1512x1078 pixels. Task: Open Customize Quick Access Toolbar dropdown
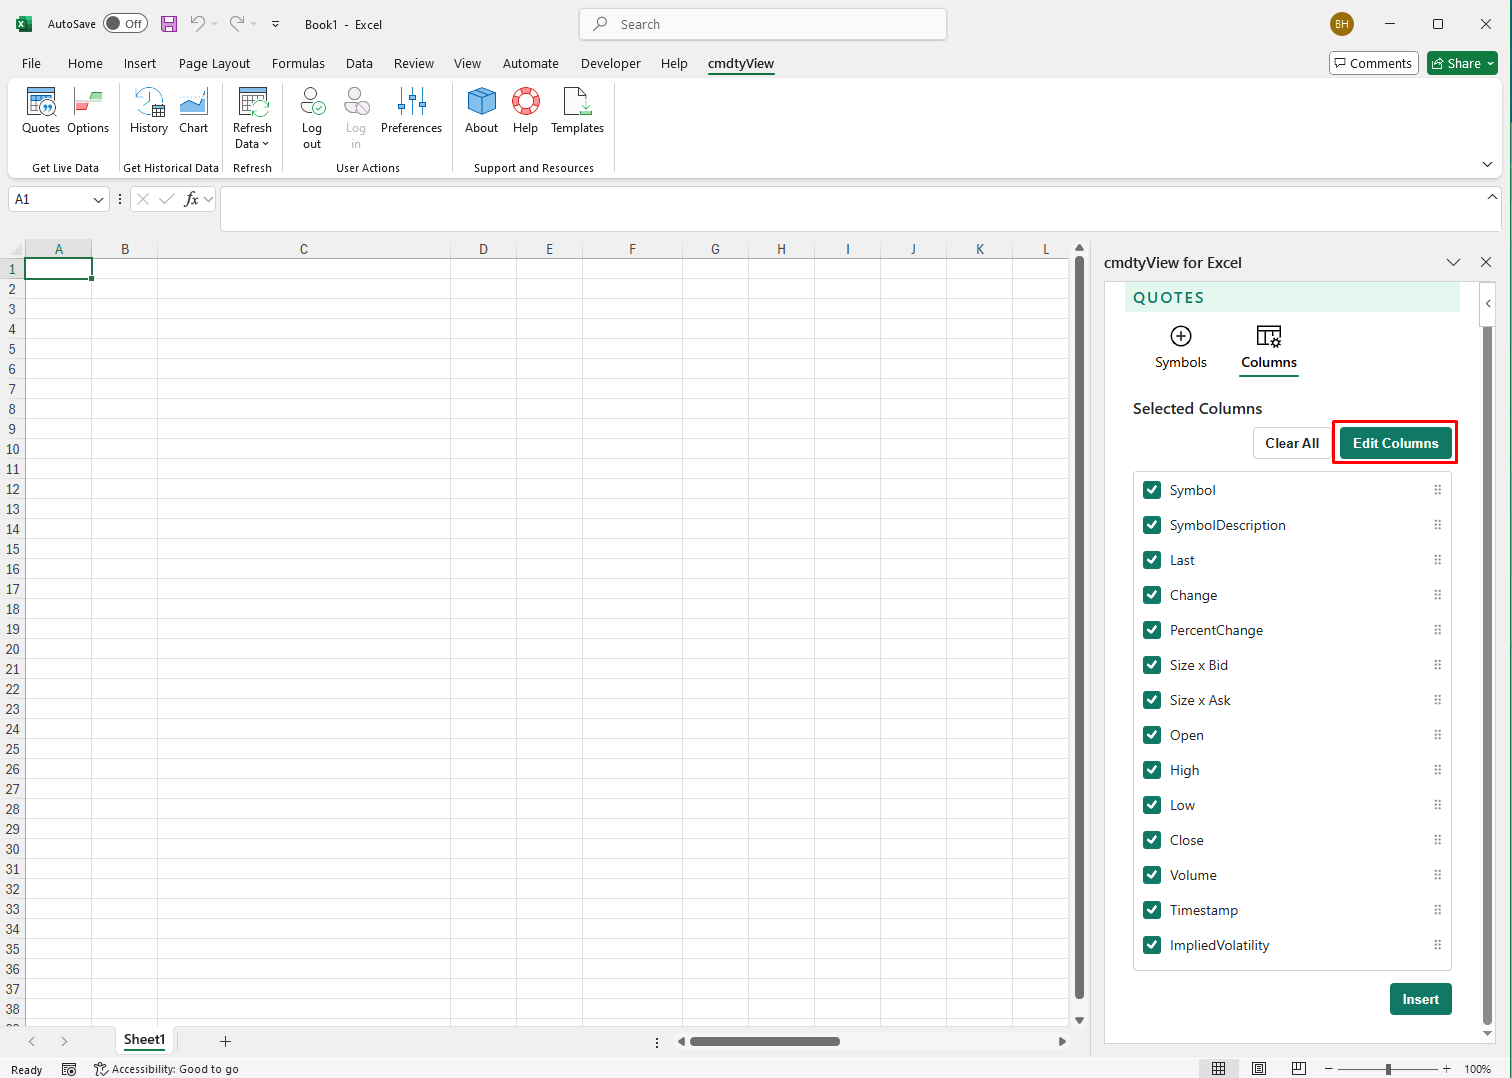coord(275,24)
